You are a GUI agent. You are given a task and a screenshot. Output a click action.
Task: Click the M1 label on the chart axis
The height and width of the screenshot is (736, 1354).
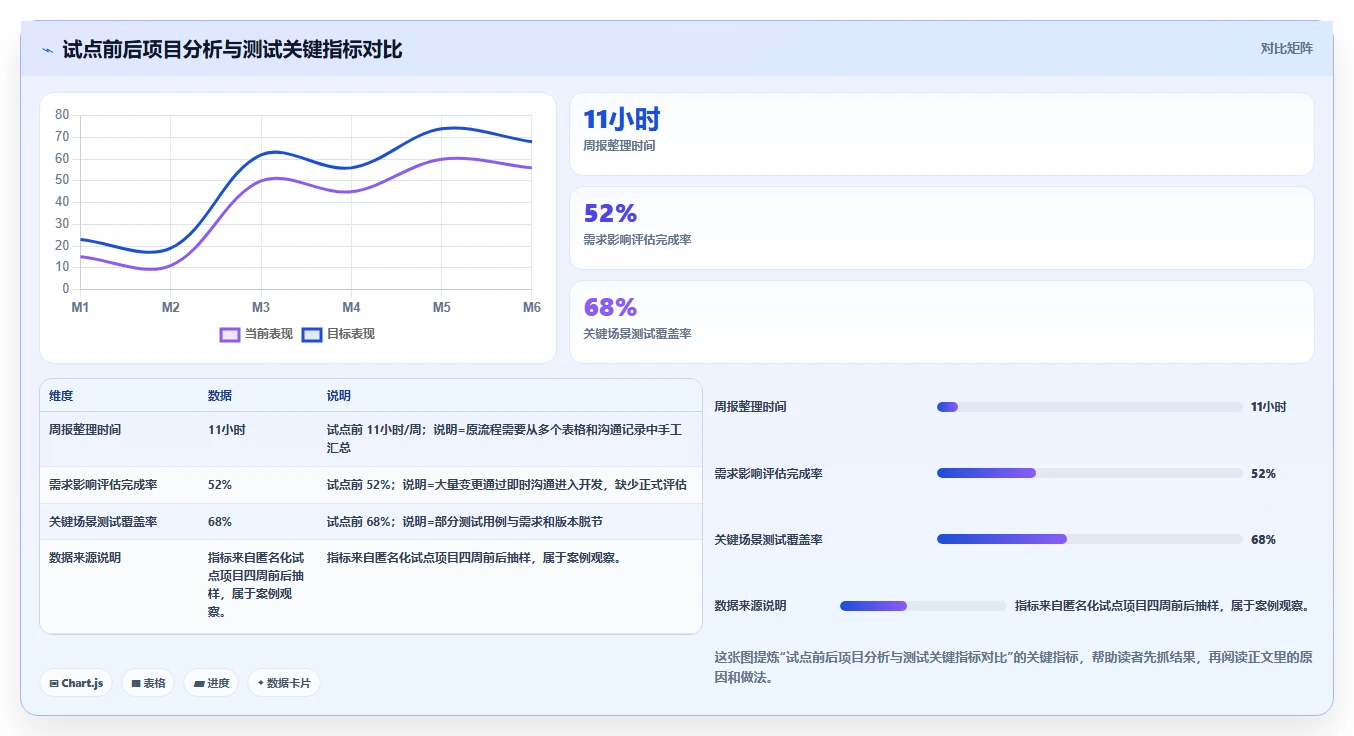coord(80,307)
